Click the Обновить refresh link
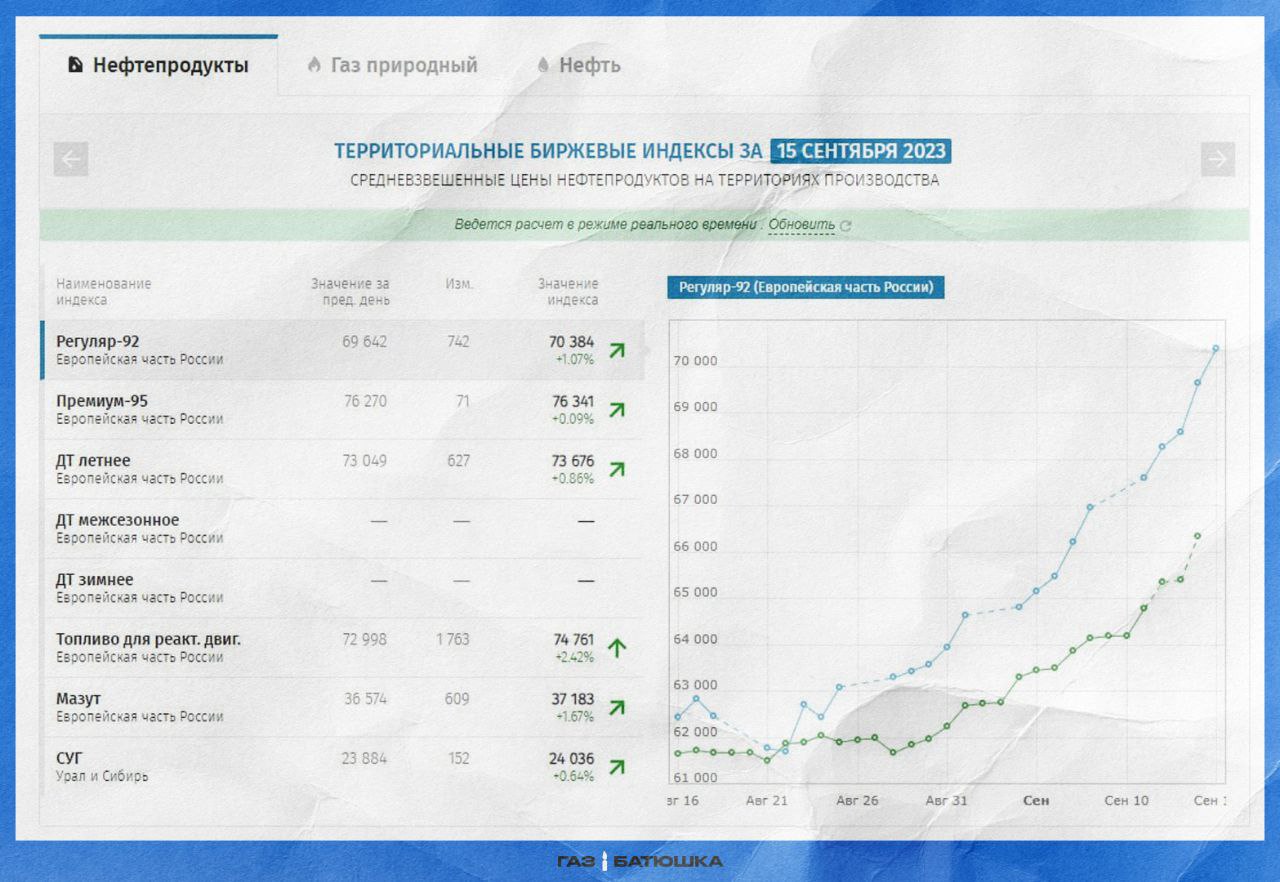The height and width of the screenshot is (882, 1280). pos(801,225)
